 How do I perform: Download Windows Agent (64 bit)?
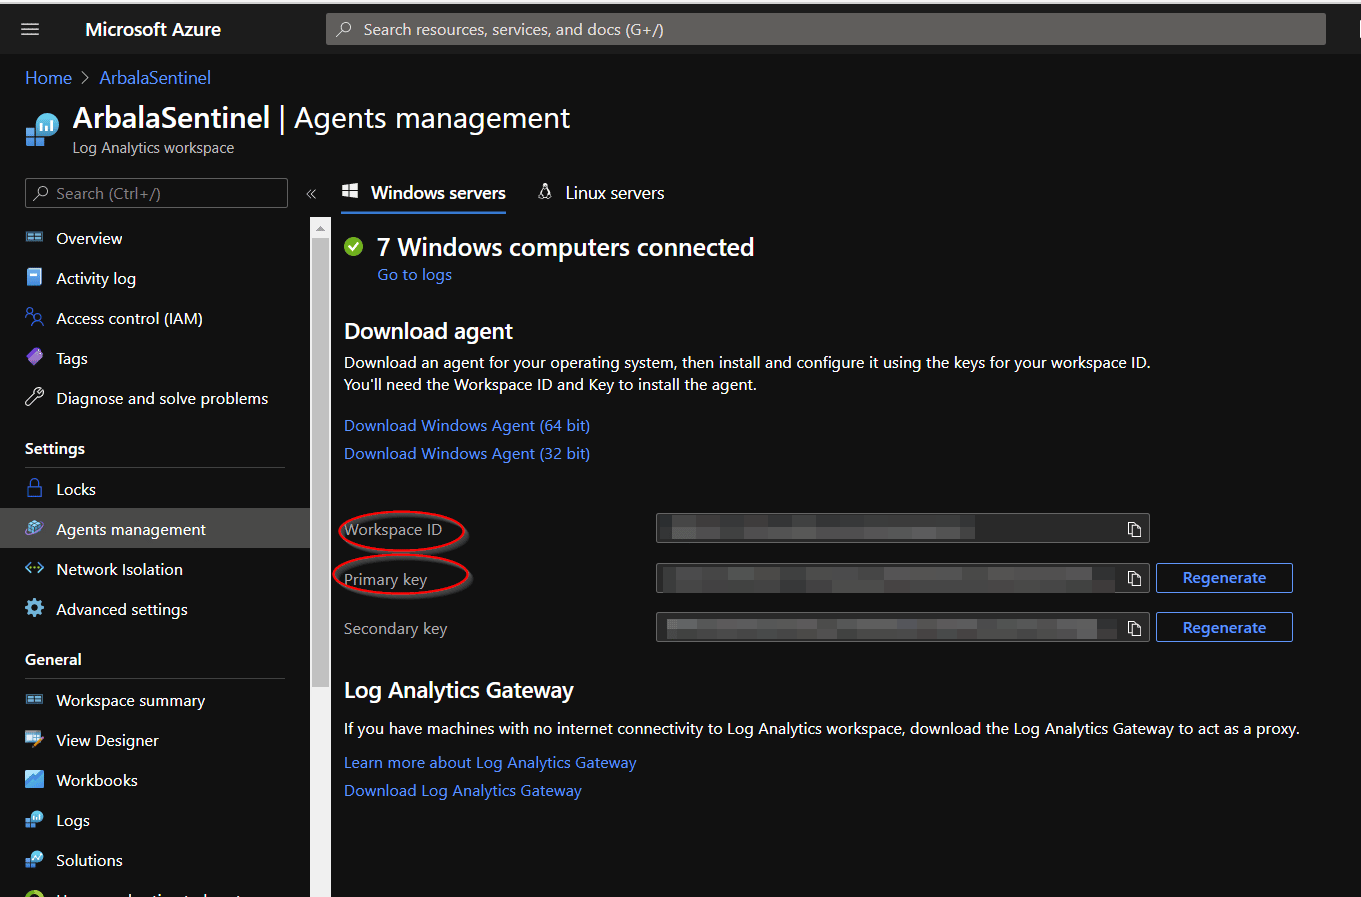point(467,425)
